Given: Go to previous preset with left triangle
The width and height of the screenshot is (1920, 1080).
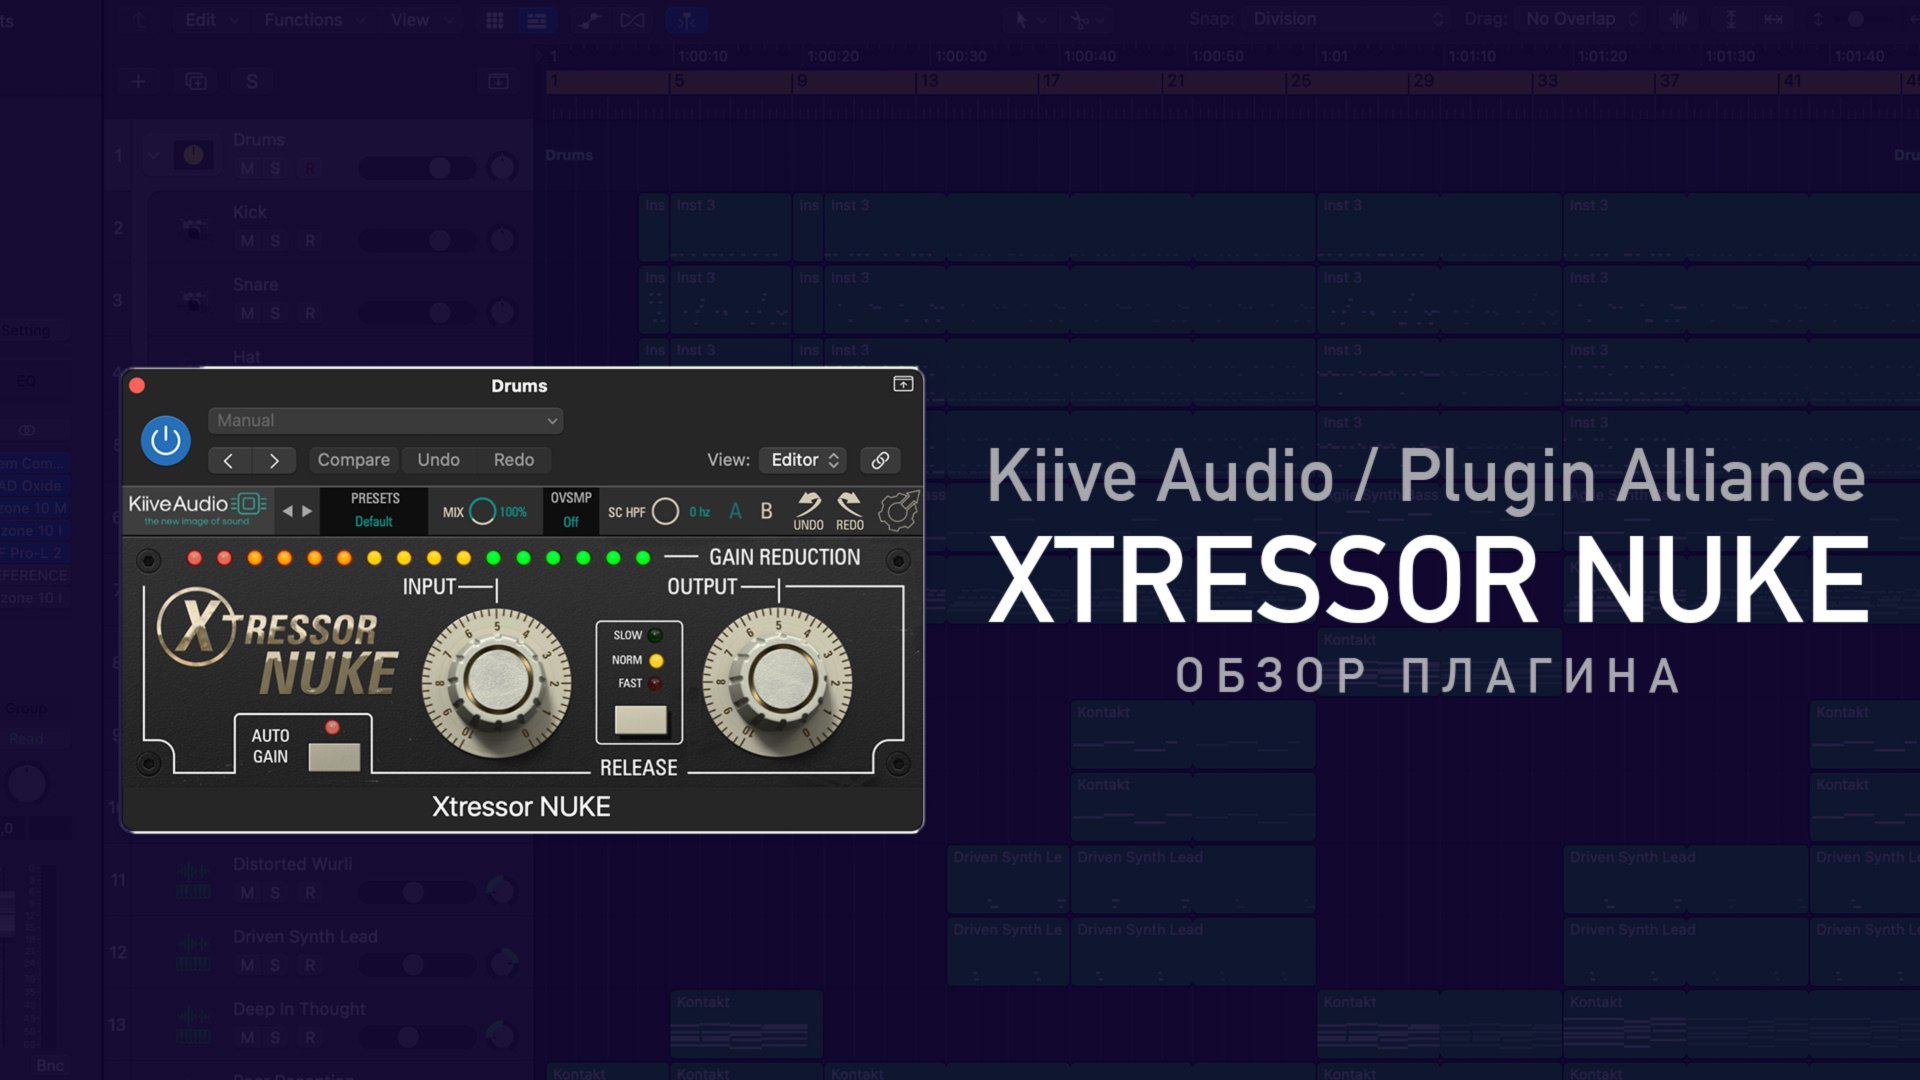Looking at the screenshot, I should (x=288, y=511).
